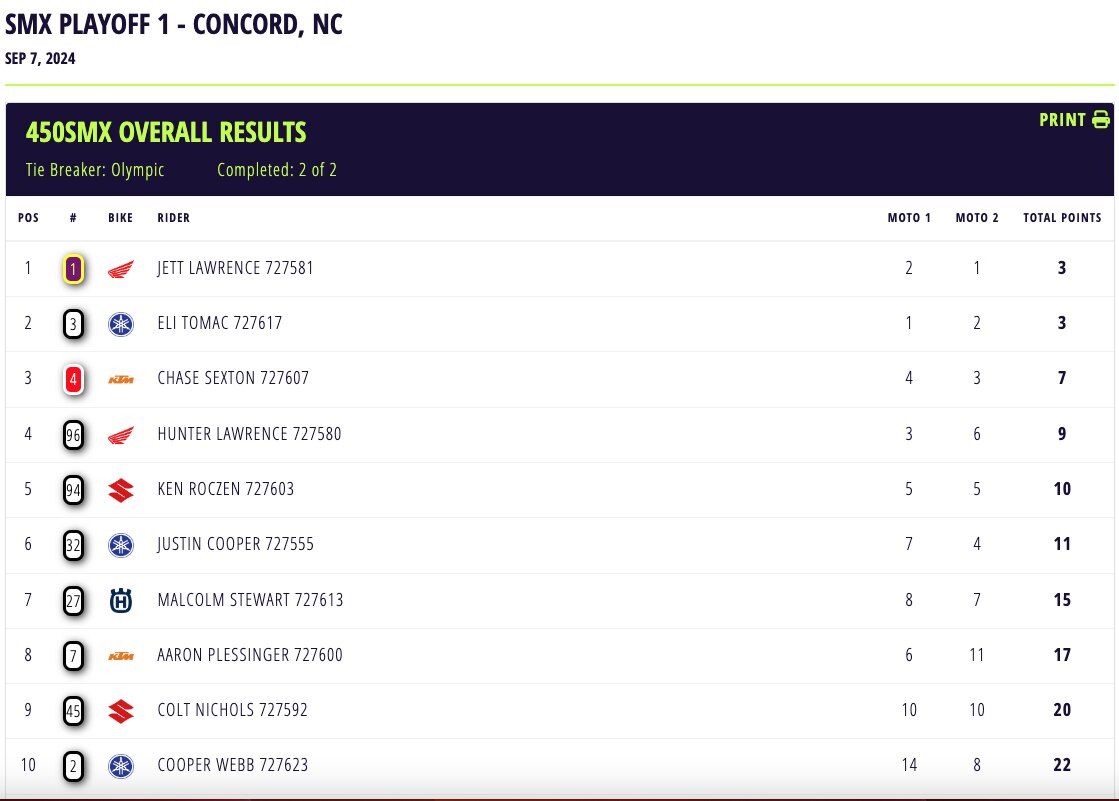Click the PRINT printer icon
The width and height of the screenshot is (1119, 801).
point(1100,120)
